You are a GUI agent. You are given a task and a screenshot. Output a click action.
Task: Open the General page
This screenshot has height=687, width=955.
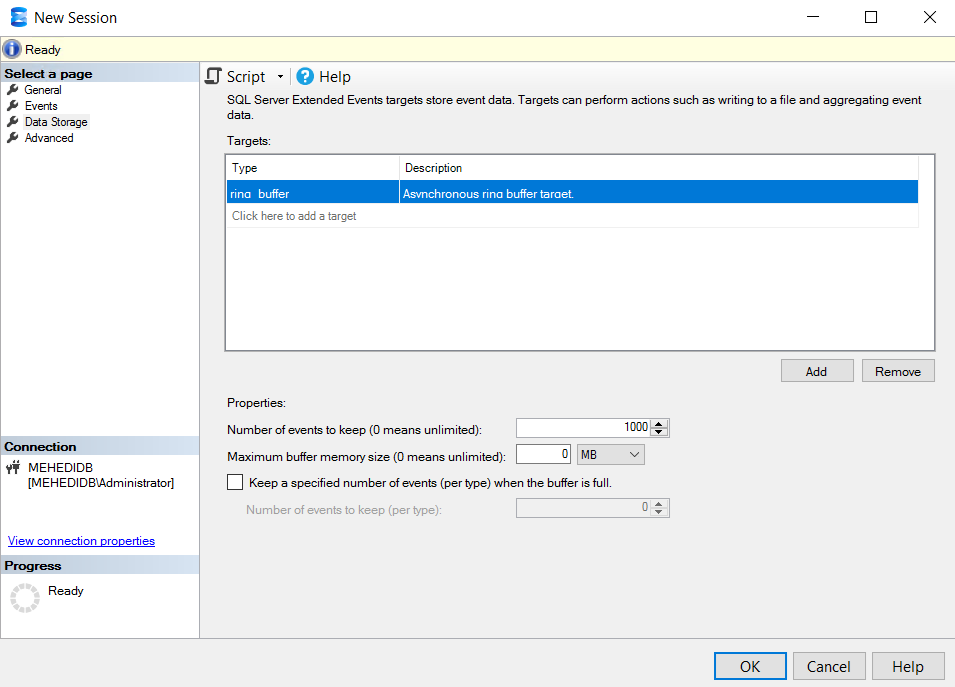click(x=43, y=90)
